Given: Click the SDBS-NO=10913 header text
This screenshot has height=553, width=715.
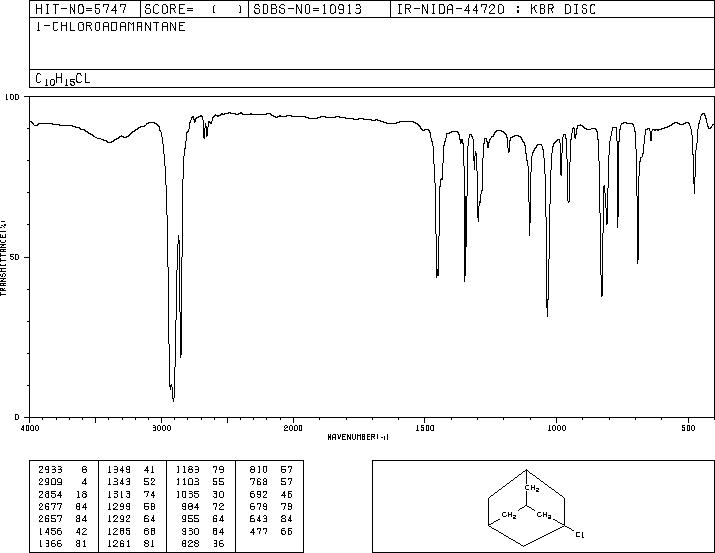Looking at the screenshot, I should [x=307, y=9].
